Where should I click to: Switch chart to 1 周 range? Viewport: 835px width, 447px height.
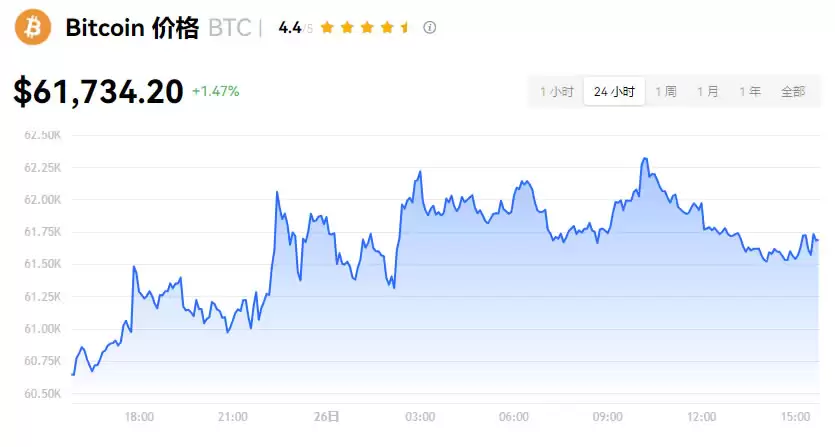pos(666,91)
